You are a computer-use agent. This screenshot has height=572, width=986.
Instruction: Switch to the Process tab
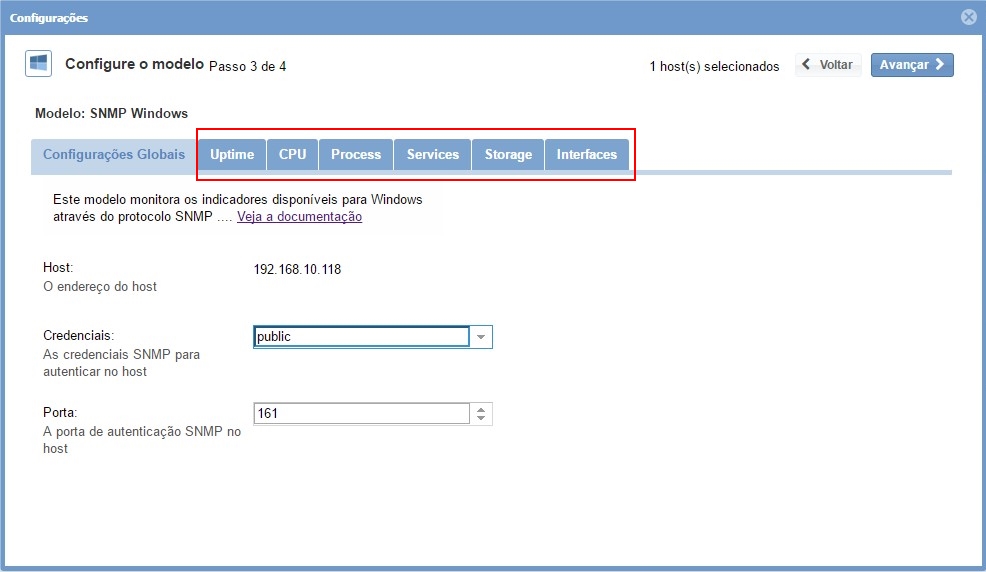(x=356, y=155)
